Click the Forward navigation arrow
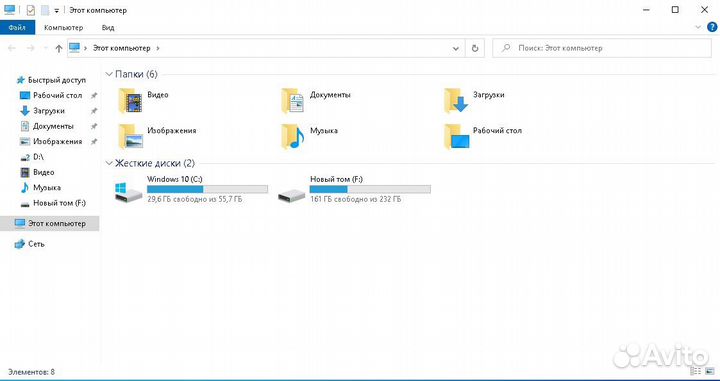720x381 pixels. (30, 48)
